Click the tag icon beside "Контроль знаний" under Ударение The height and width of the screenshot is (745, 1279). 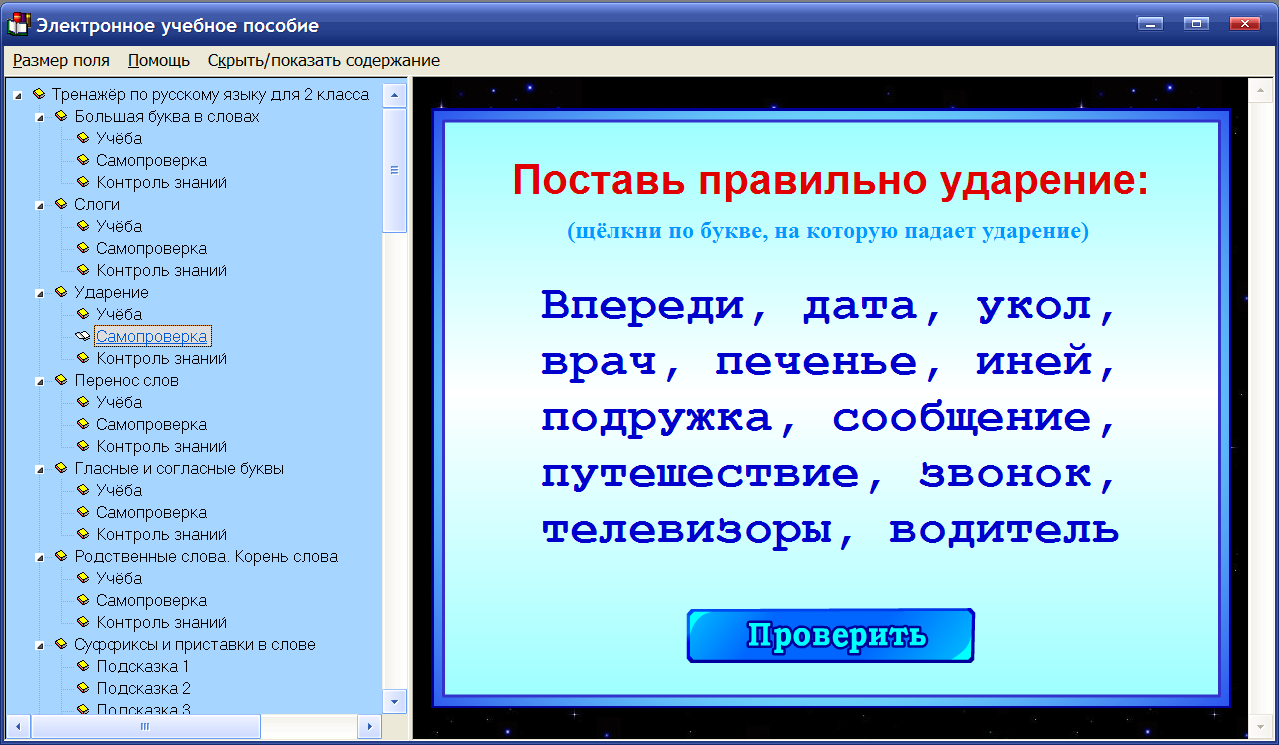click(83, 358)
